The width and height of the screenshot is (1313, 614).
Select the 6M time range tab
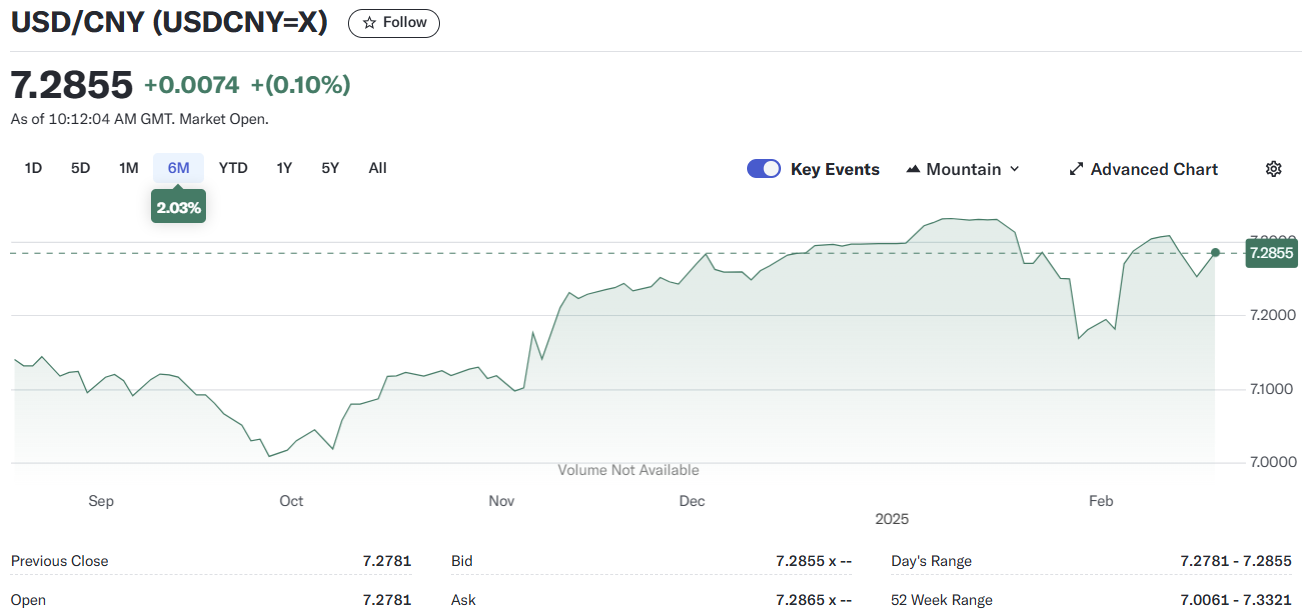tap(178, 168)
